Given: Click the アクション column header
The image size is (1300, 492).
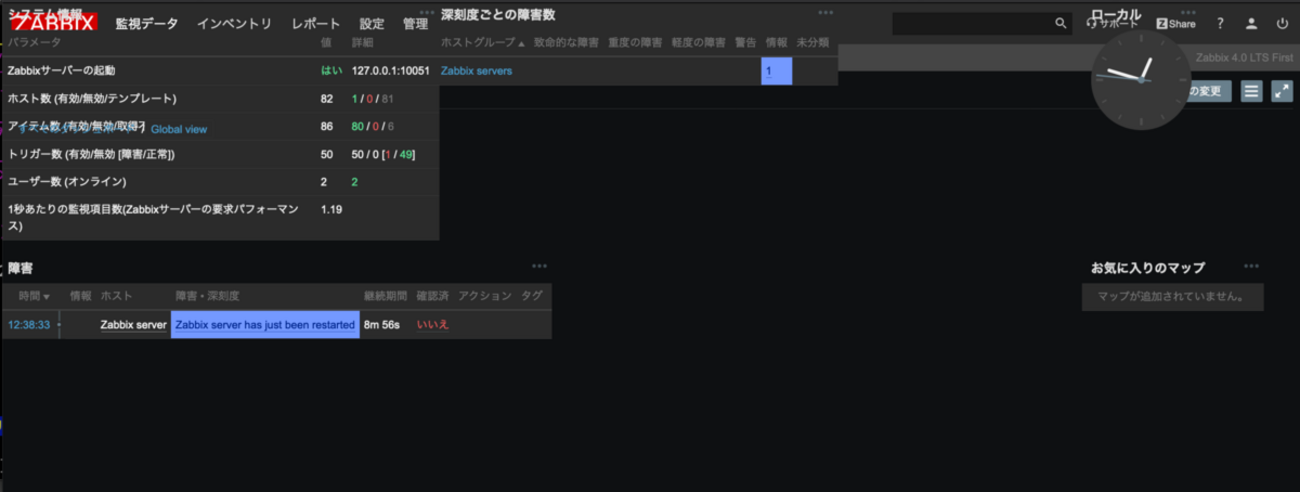Looking at the screenshot, I should 484,296.
